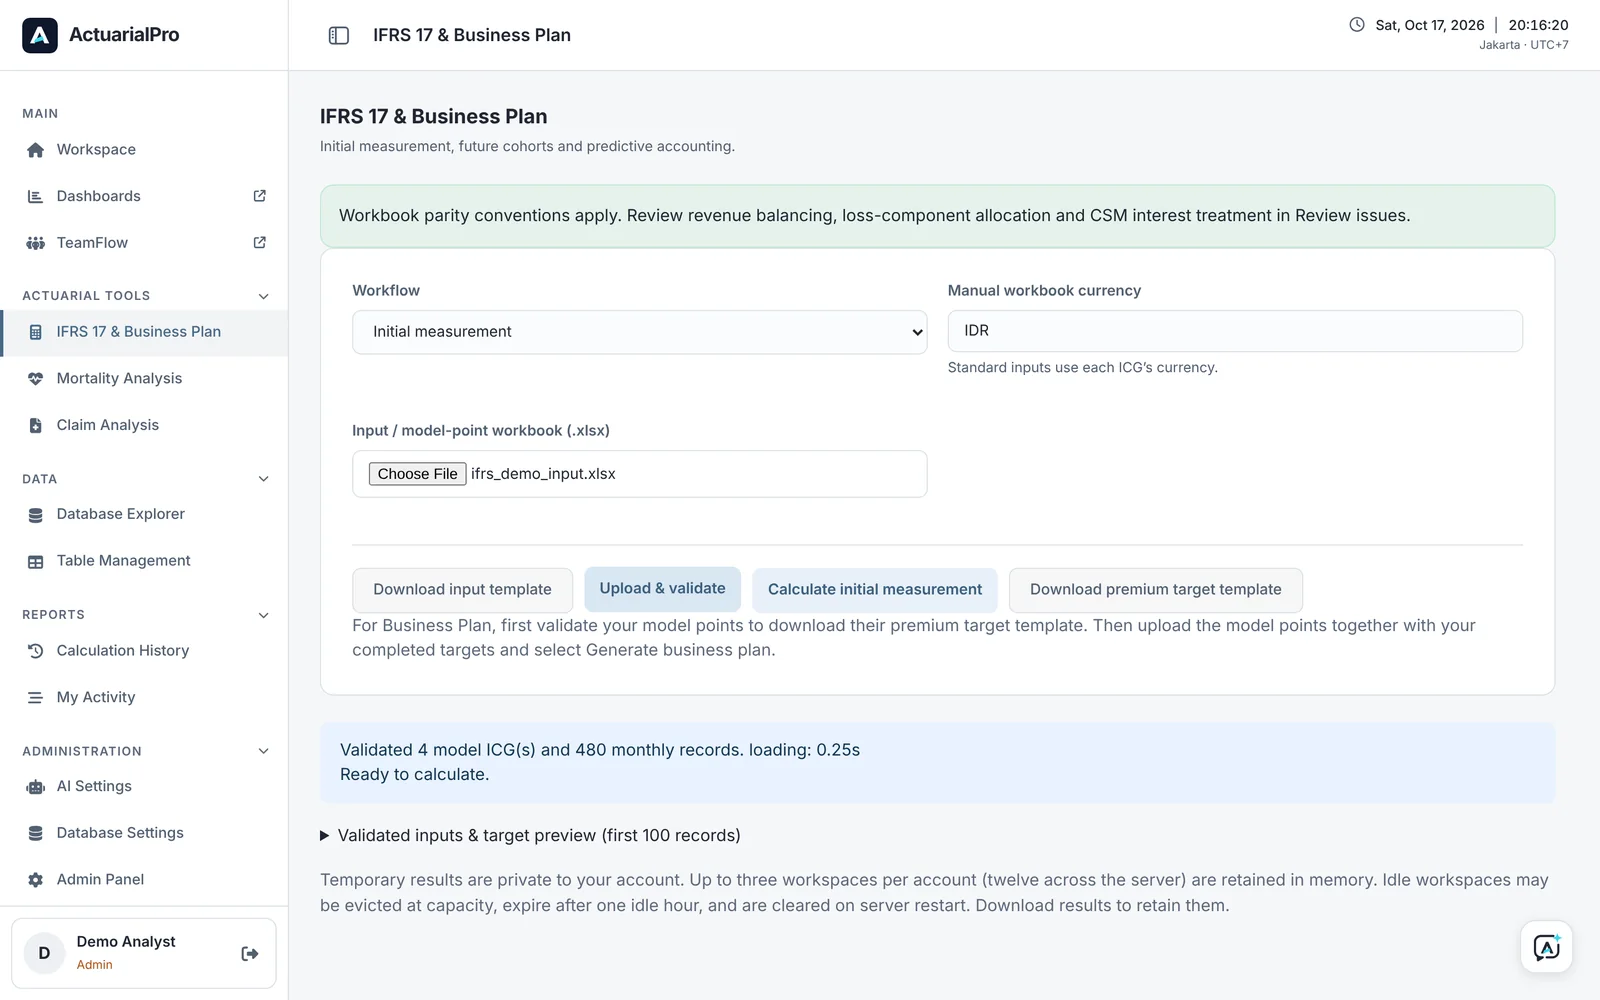
Task: Click the Database Explorer icon
Action: pyautogui.click(x=36, y=515)
